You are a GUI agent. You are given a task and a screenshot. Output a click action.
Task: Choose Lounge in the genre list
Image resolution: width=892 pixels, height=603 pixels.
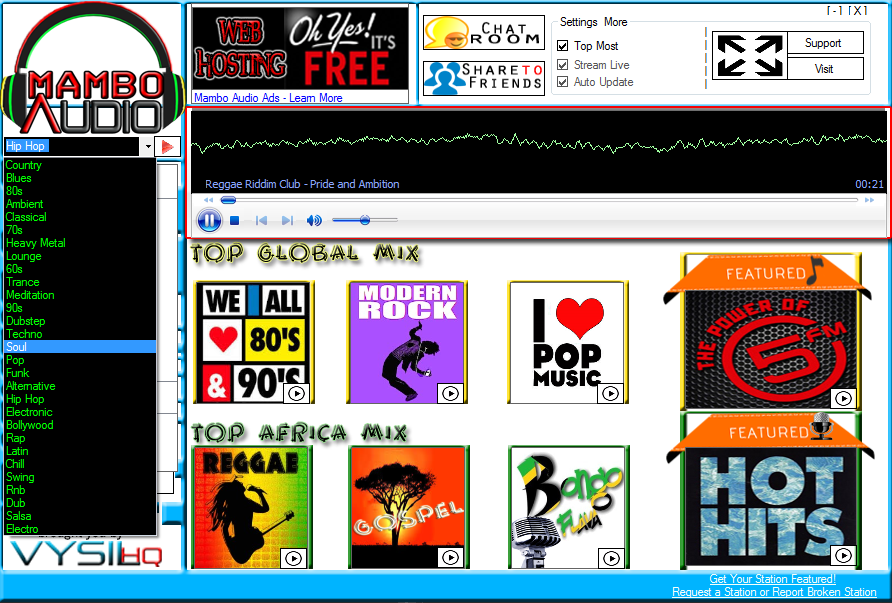[80, 256]
